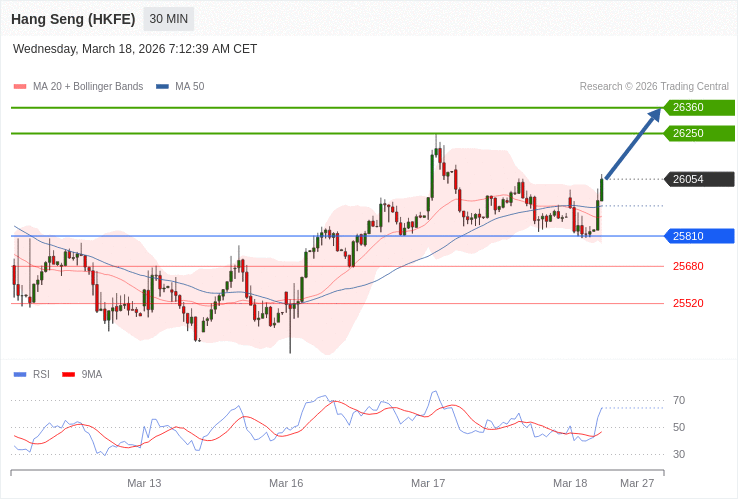Viewport: 738px width, 500px height.
Task: Click the RSI 70 axis label
Action: click(679, 401)
